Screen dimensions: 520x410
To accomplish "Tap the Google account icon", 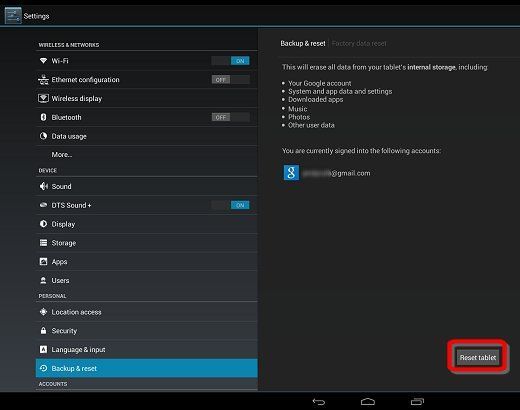I will tap(291, 173).
